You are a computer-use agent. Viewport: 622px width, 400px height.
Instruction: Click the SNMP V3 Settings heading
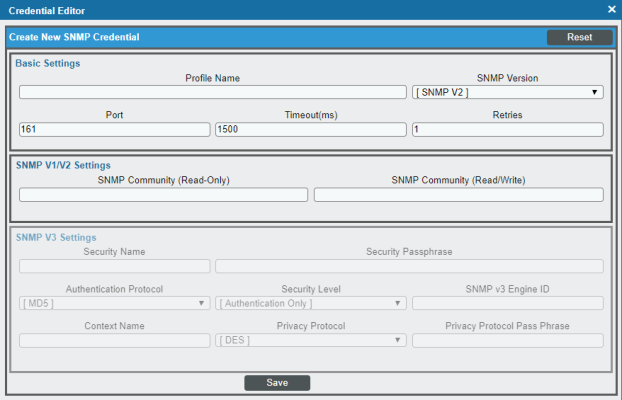[56, 238]
